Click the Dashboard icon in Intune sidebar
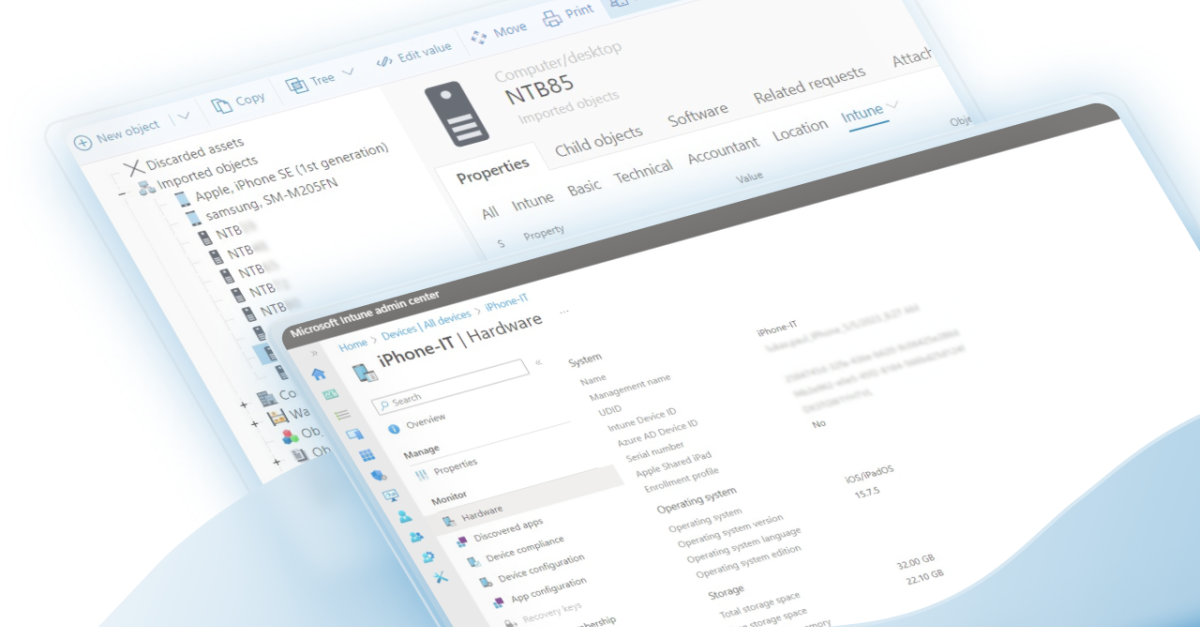The width and height of the screenshot is (1200, 627). [330, 395]
